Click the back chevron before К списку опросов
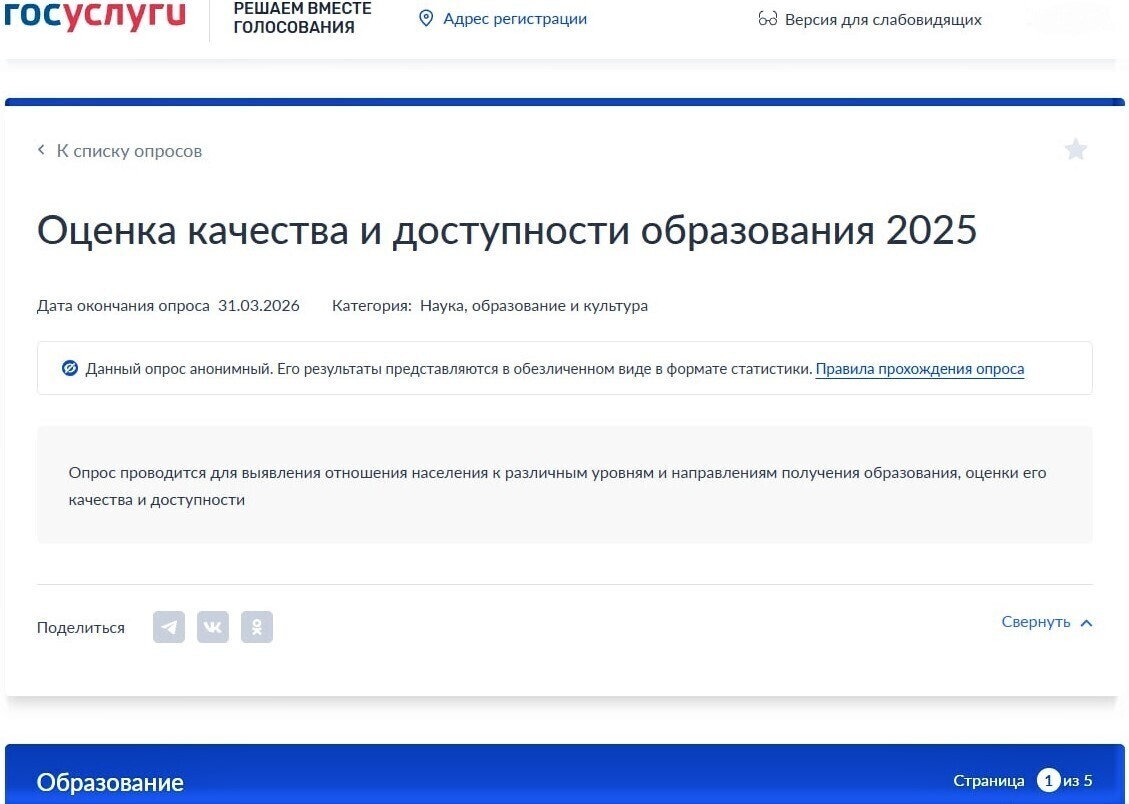Image resolution: width=1129 pixels, height=804 pixels. 42,150
